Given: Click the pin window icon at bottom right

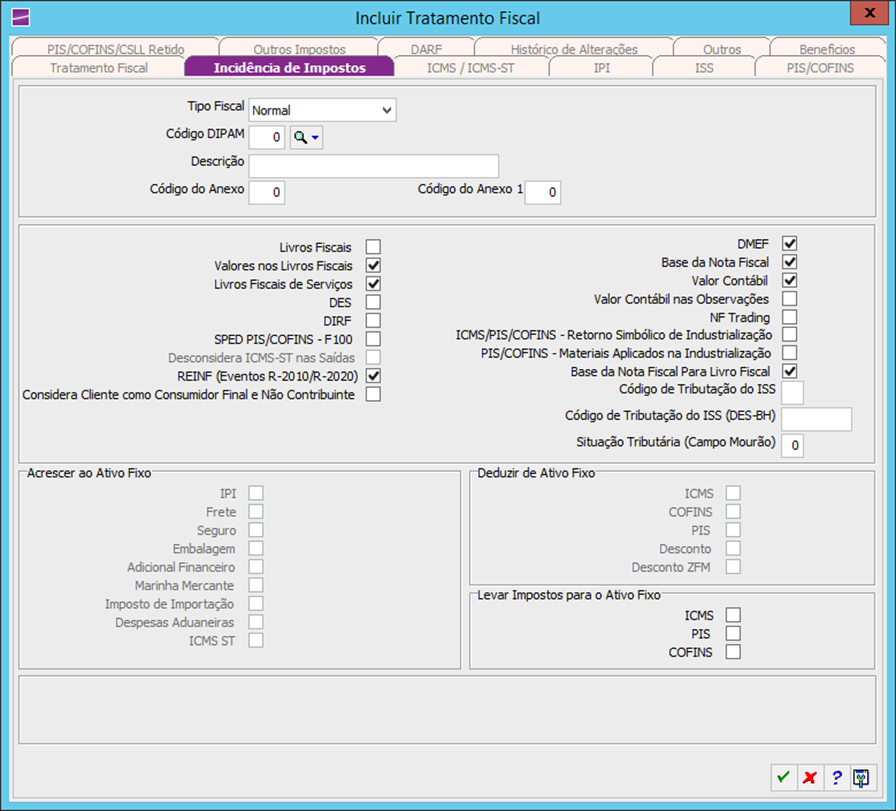Looking at the screenshot, I should (x=862, y=777).
